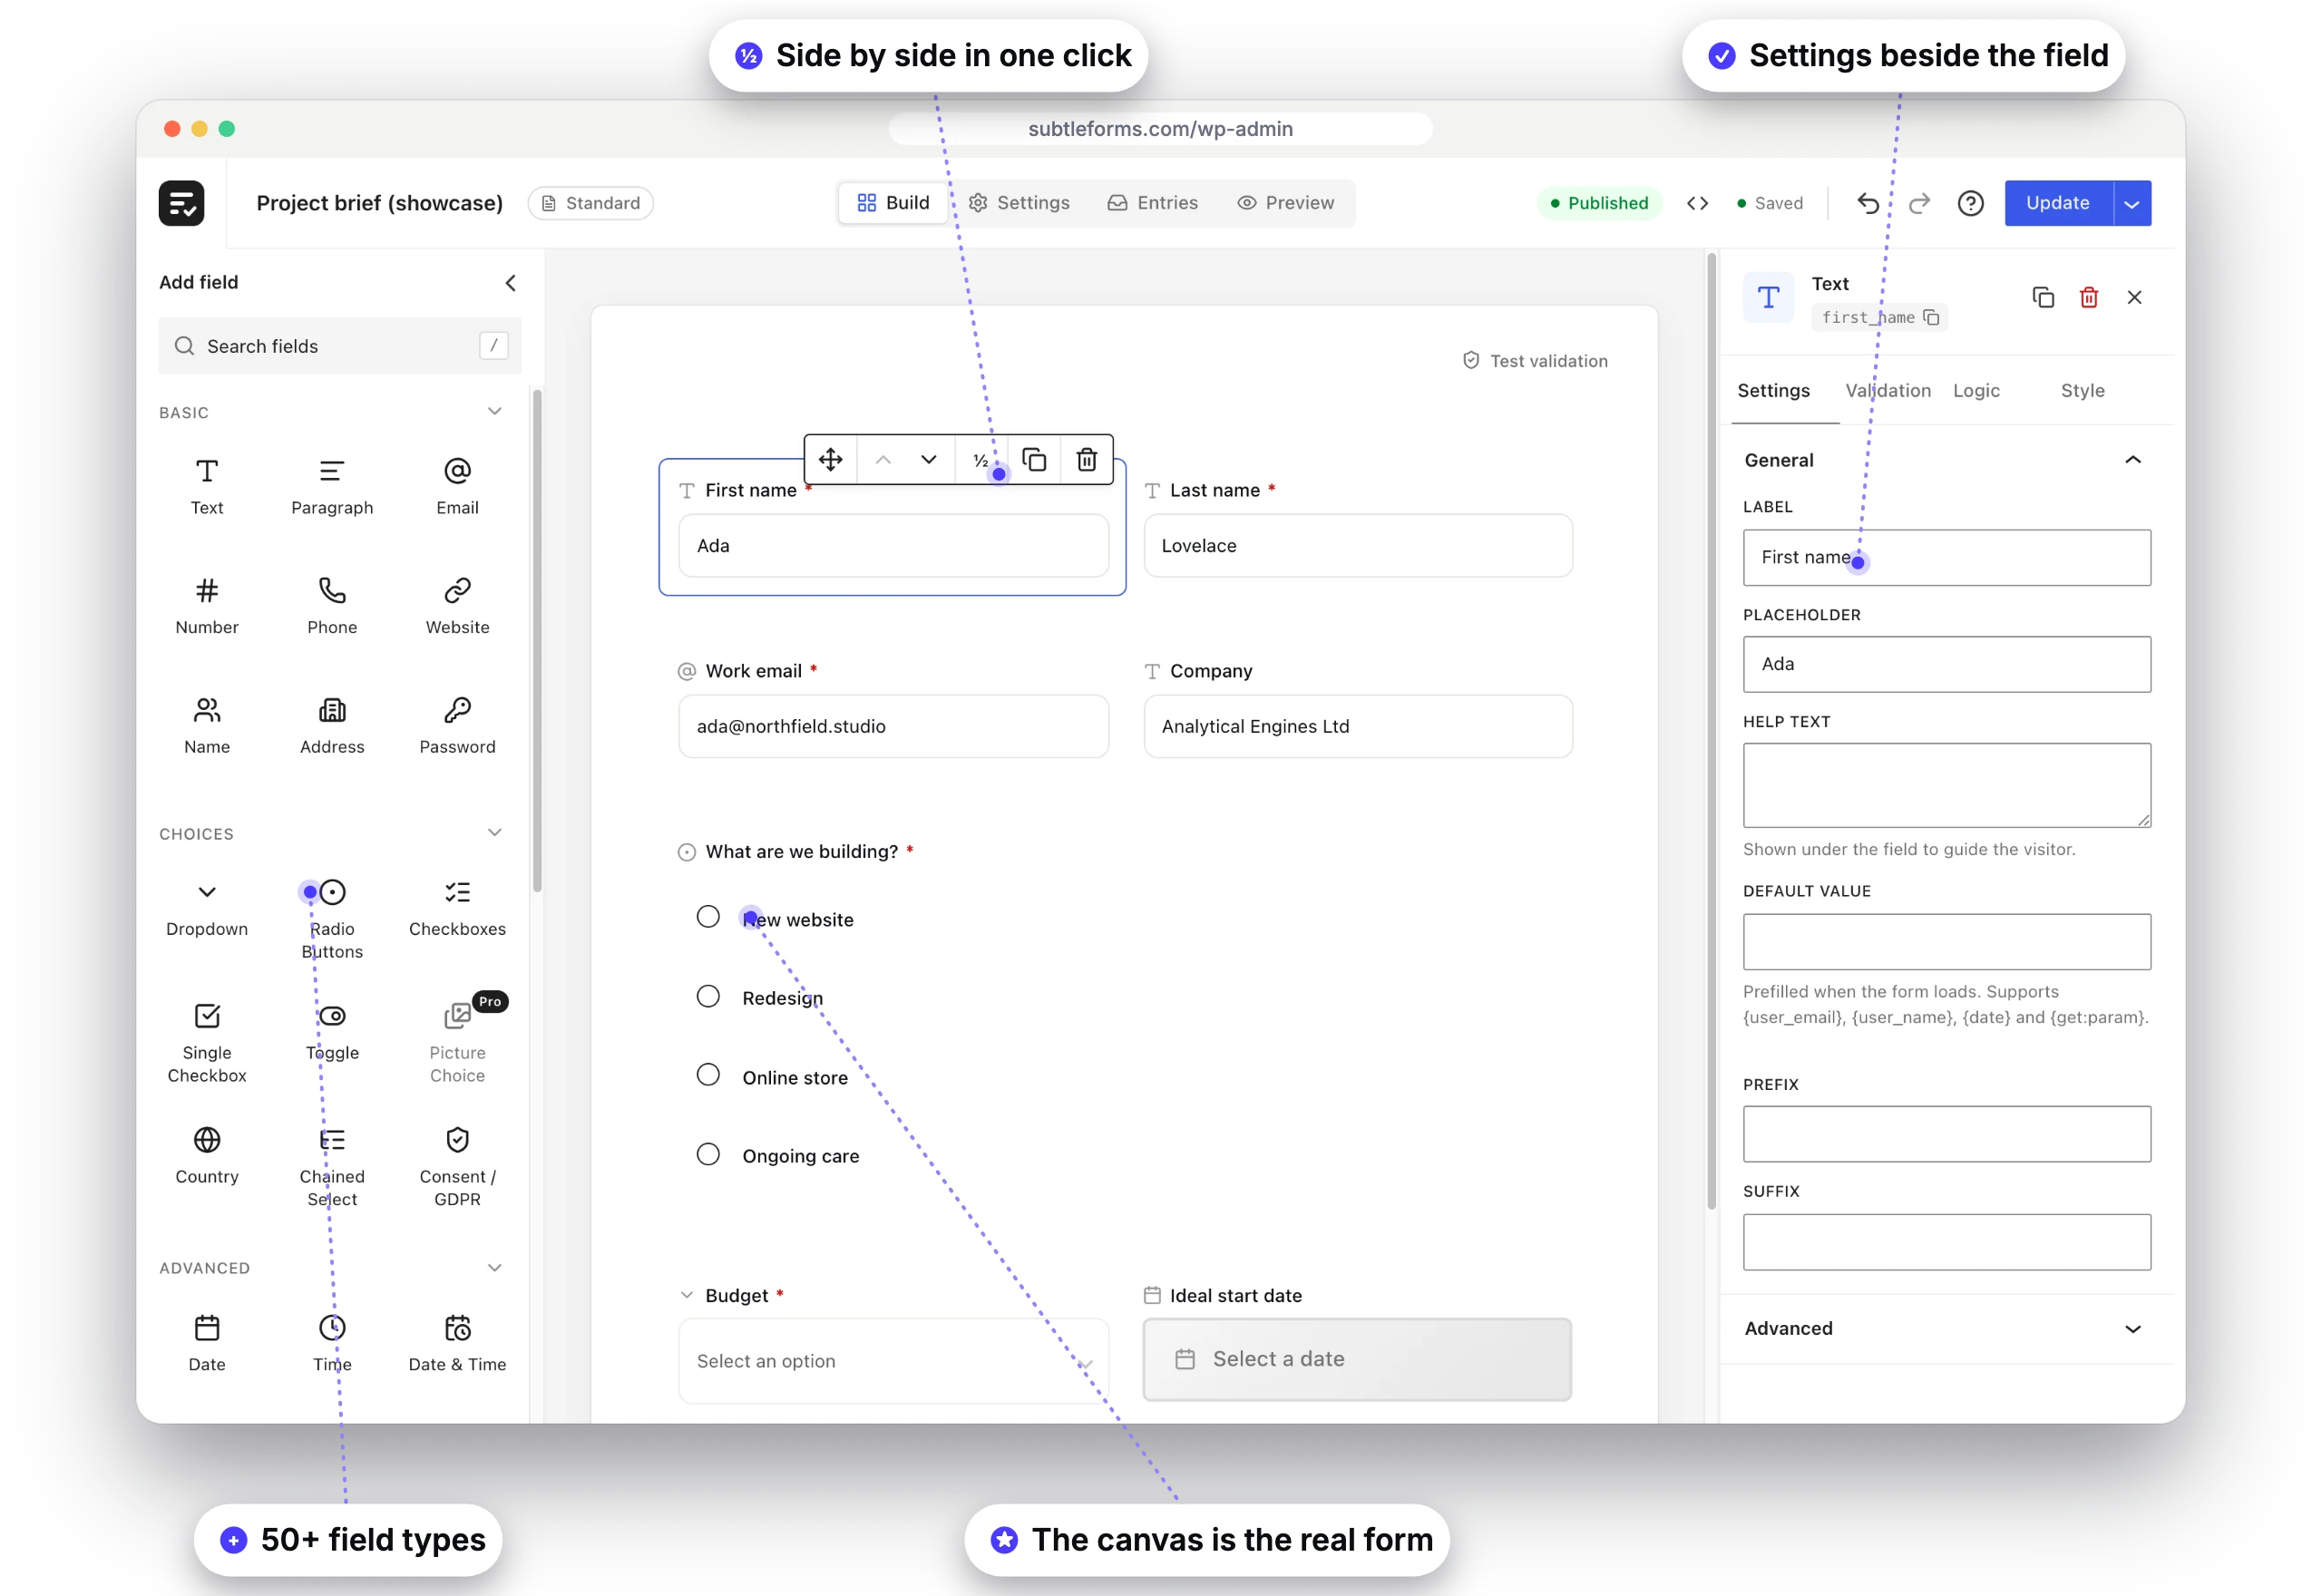
Task: Open the code embed view icon
Action: pos(1697,203)
